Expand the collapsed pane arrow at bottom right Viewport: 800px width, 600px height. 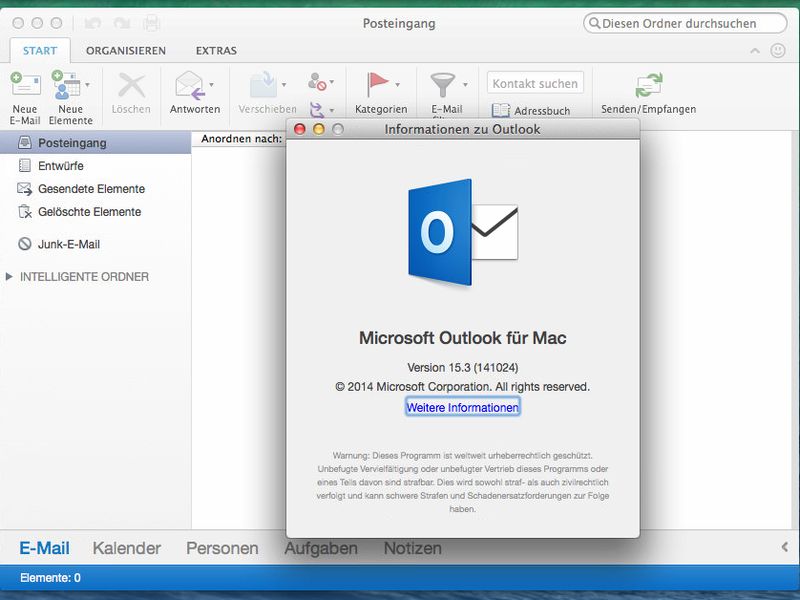pyautogui.click(x=784, y=547)
